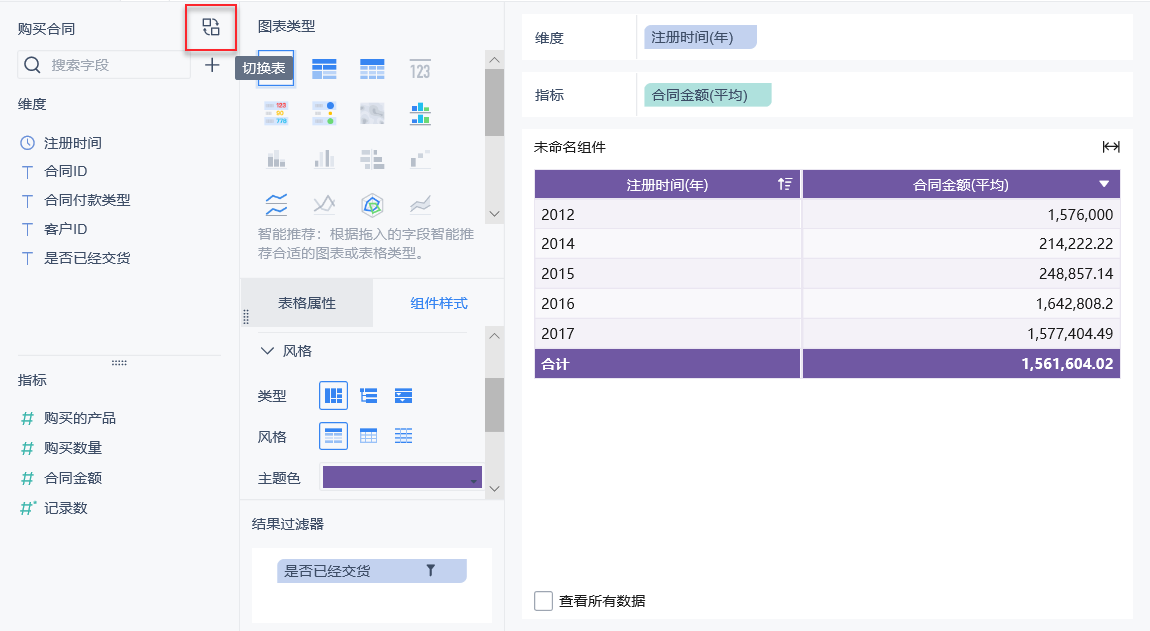Viewport: 1150px width, 631px height.
Task: Click the 注册时间(年) dimension pill
Action: click(x=700, y=37)
